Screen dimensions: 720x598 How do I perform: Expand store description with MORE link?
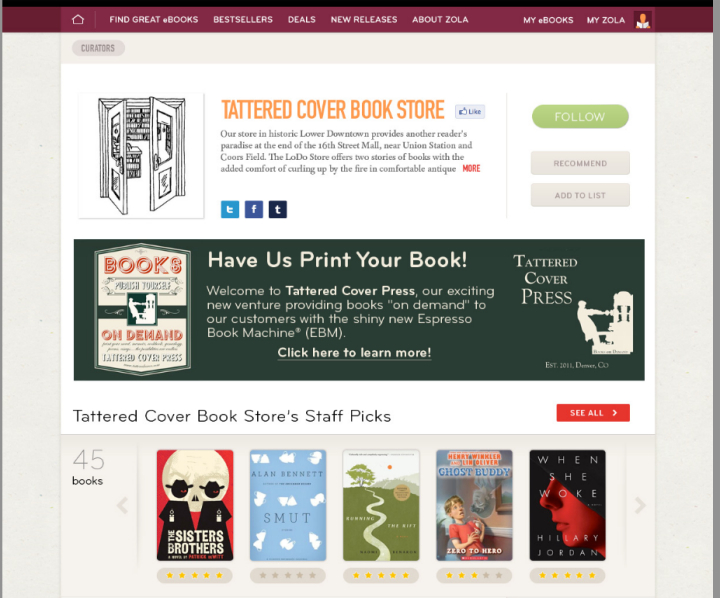471,169
